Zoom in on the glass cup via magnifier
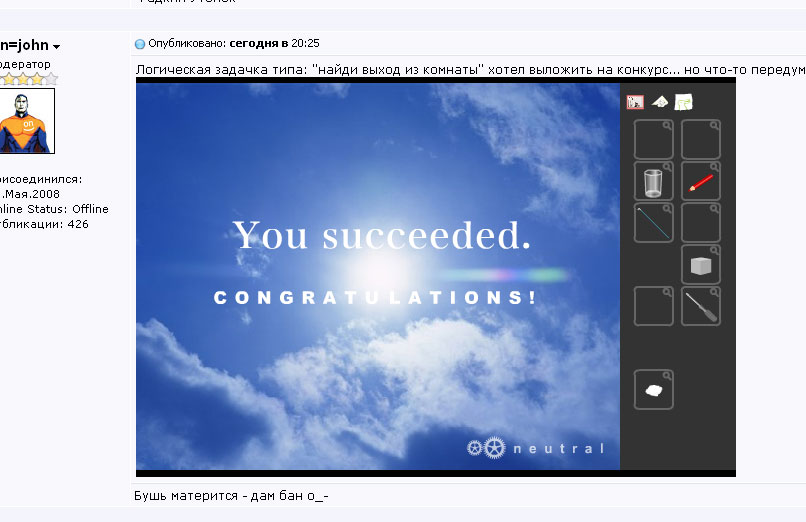Viewport: 806px width, 522px height. coord(667,166)
